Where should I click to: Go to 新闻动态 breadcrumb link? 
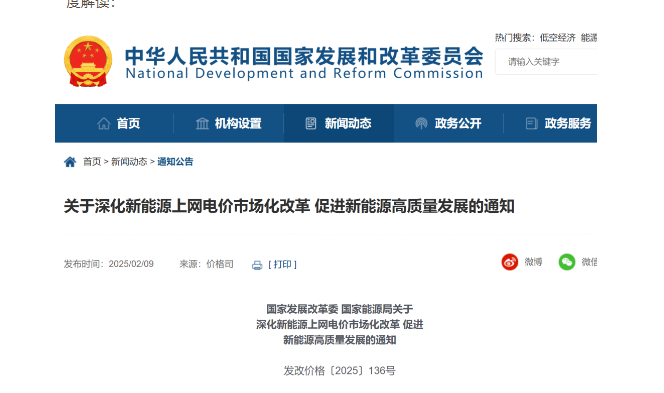coord(129,162)
